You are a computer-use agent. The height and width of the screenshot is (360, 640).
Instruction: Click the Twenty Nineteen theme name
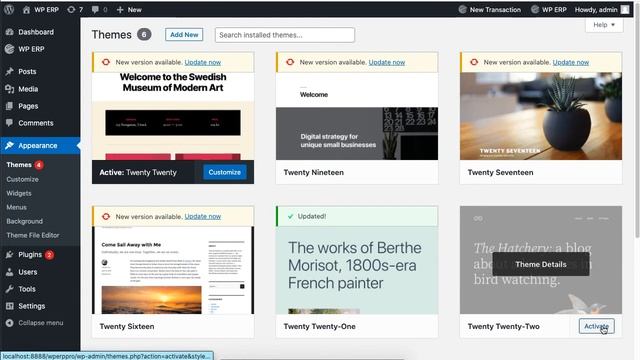click(x=313, y=172)
